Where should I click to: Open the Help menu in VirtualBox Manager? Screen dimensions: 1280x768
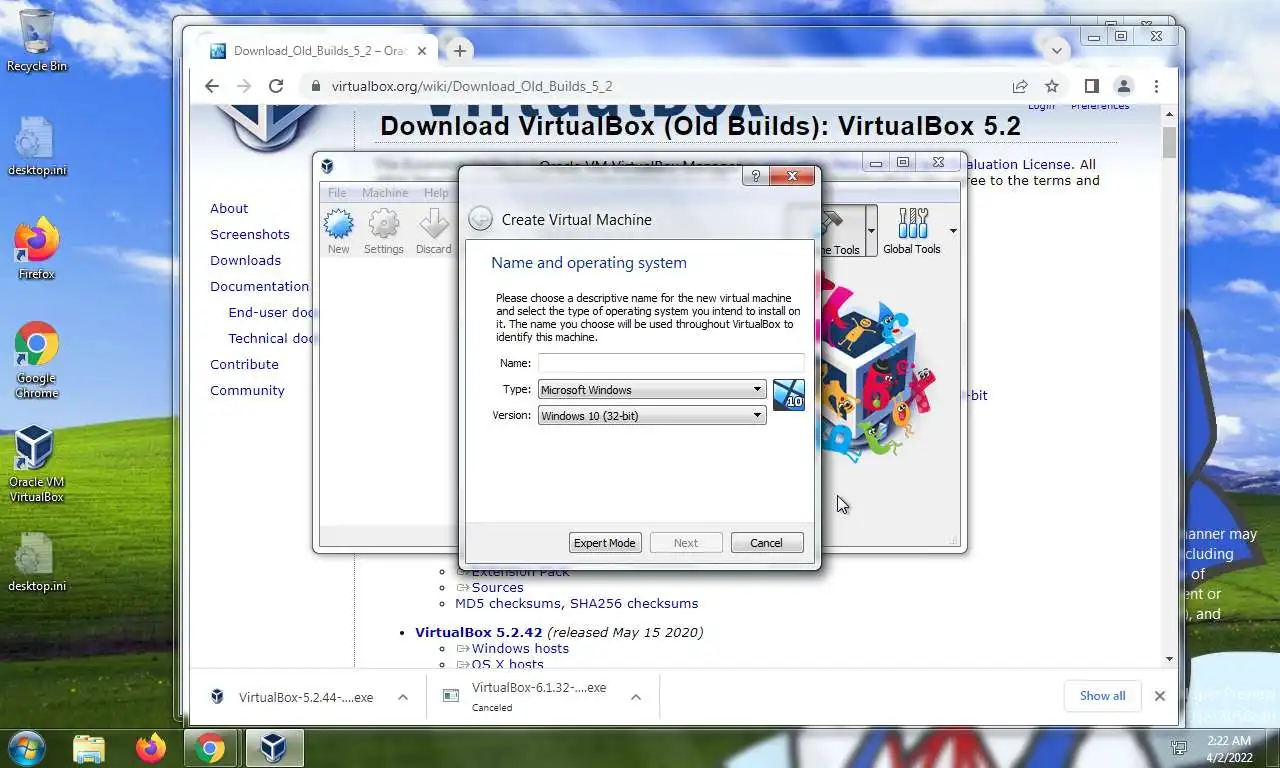tap(436, 193)
